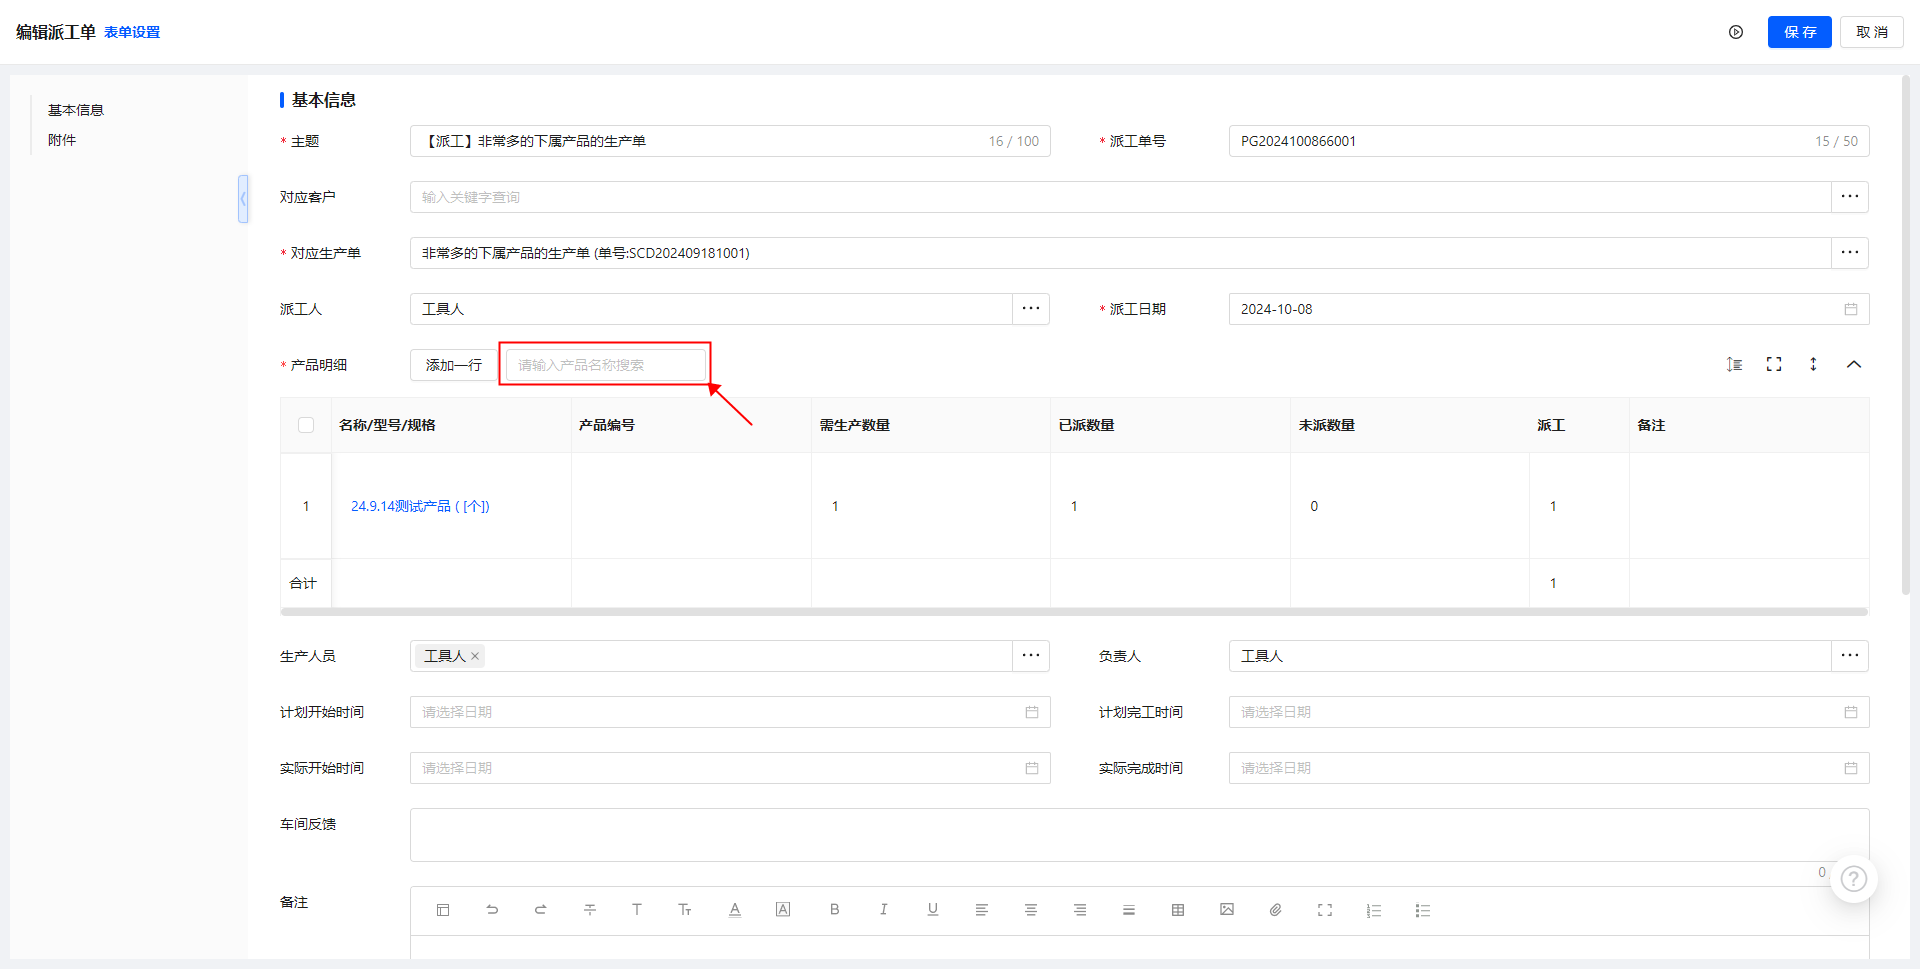Open production order picker ellipsis button
The width and height of the screenshot is (1920, 969).
1850,253
